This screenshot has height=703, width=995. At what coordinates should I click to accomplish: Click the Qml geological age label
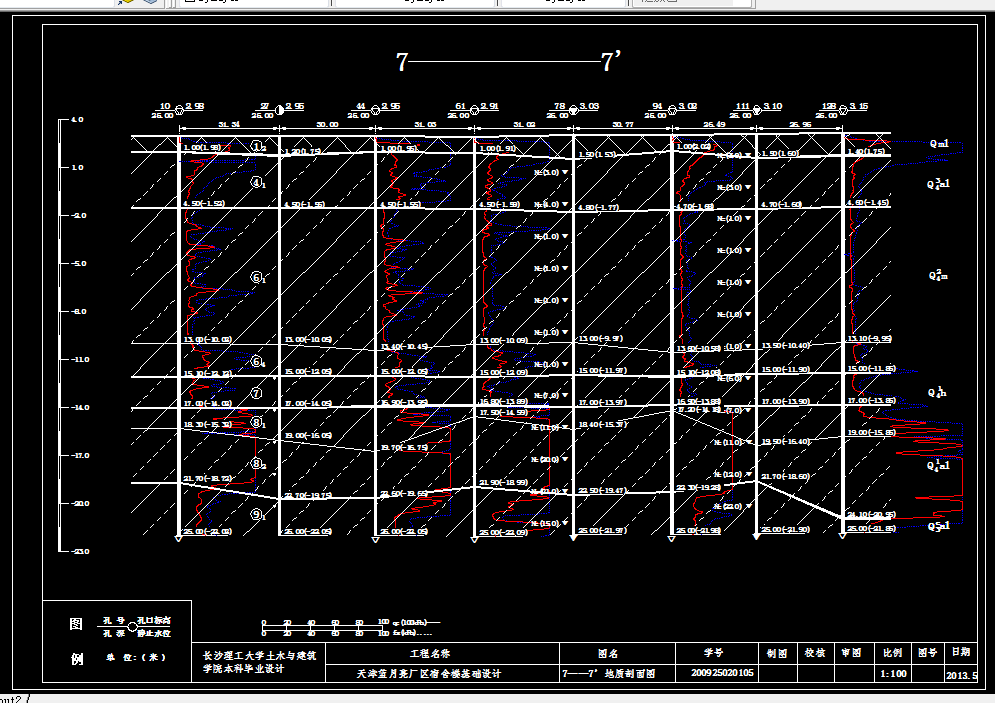[939, 144]
